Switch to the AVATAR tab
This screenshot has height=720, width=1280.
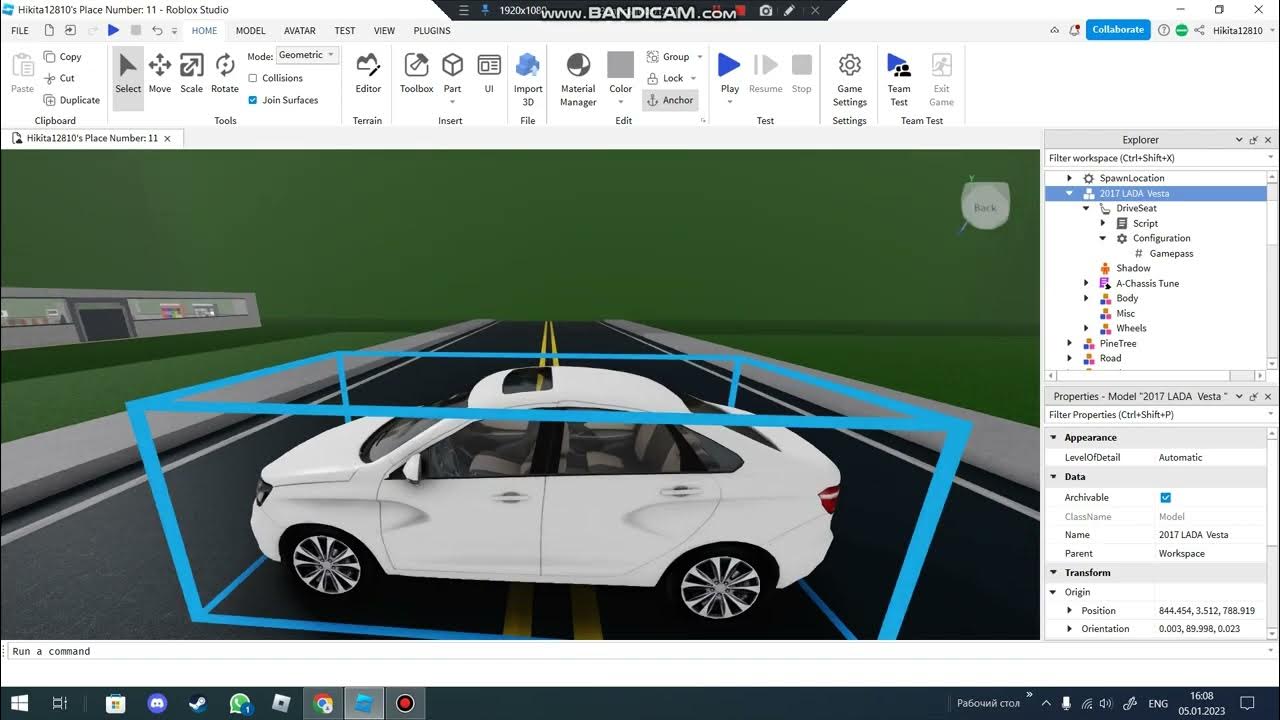tap(300, 31)
